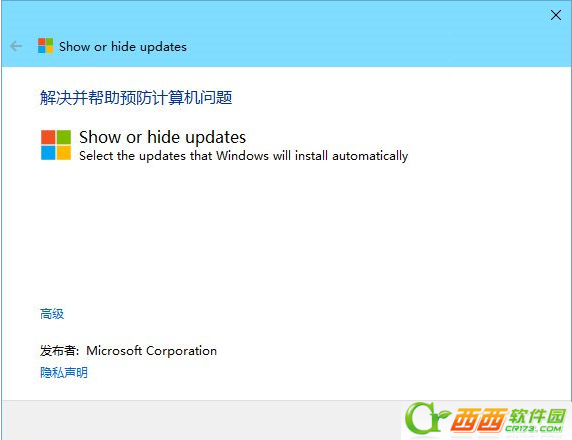
Task: Click the red tile of the large logo
Action: click(48, 137)
